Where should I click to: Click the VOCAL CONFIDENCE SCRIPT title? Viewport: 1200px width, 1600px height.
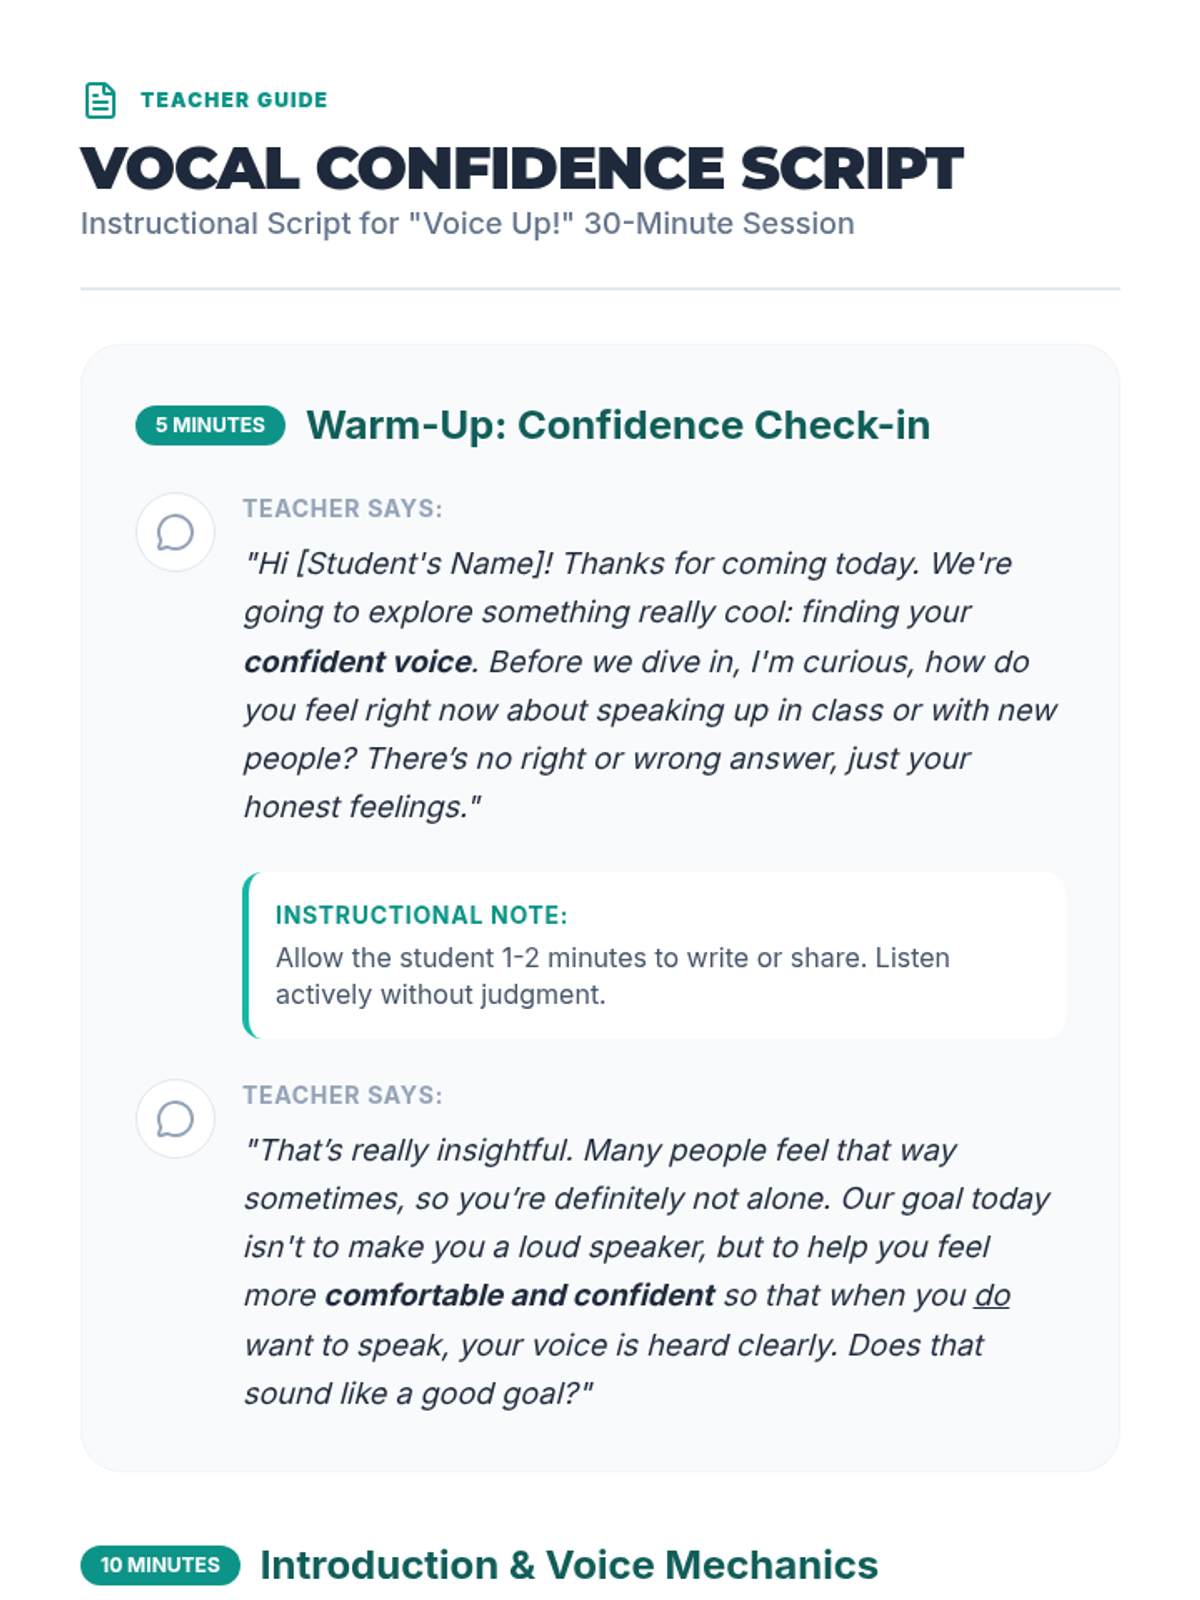coord(521,168)
